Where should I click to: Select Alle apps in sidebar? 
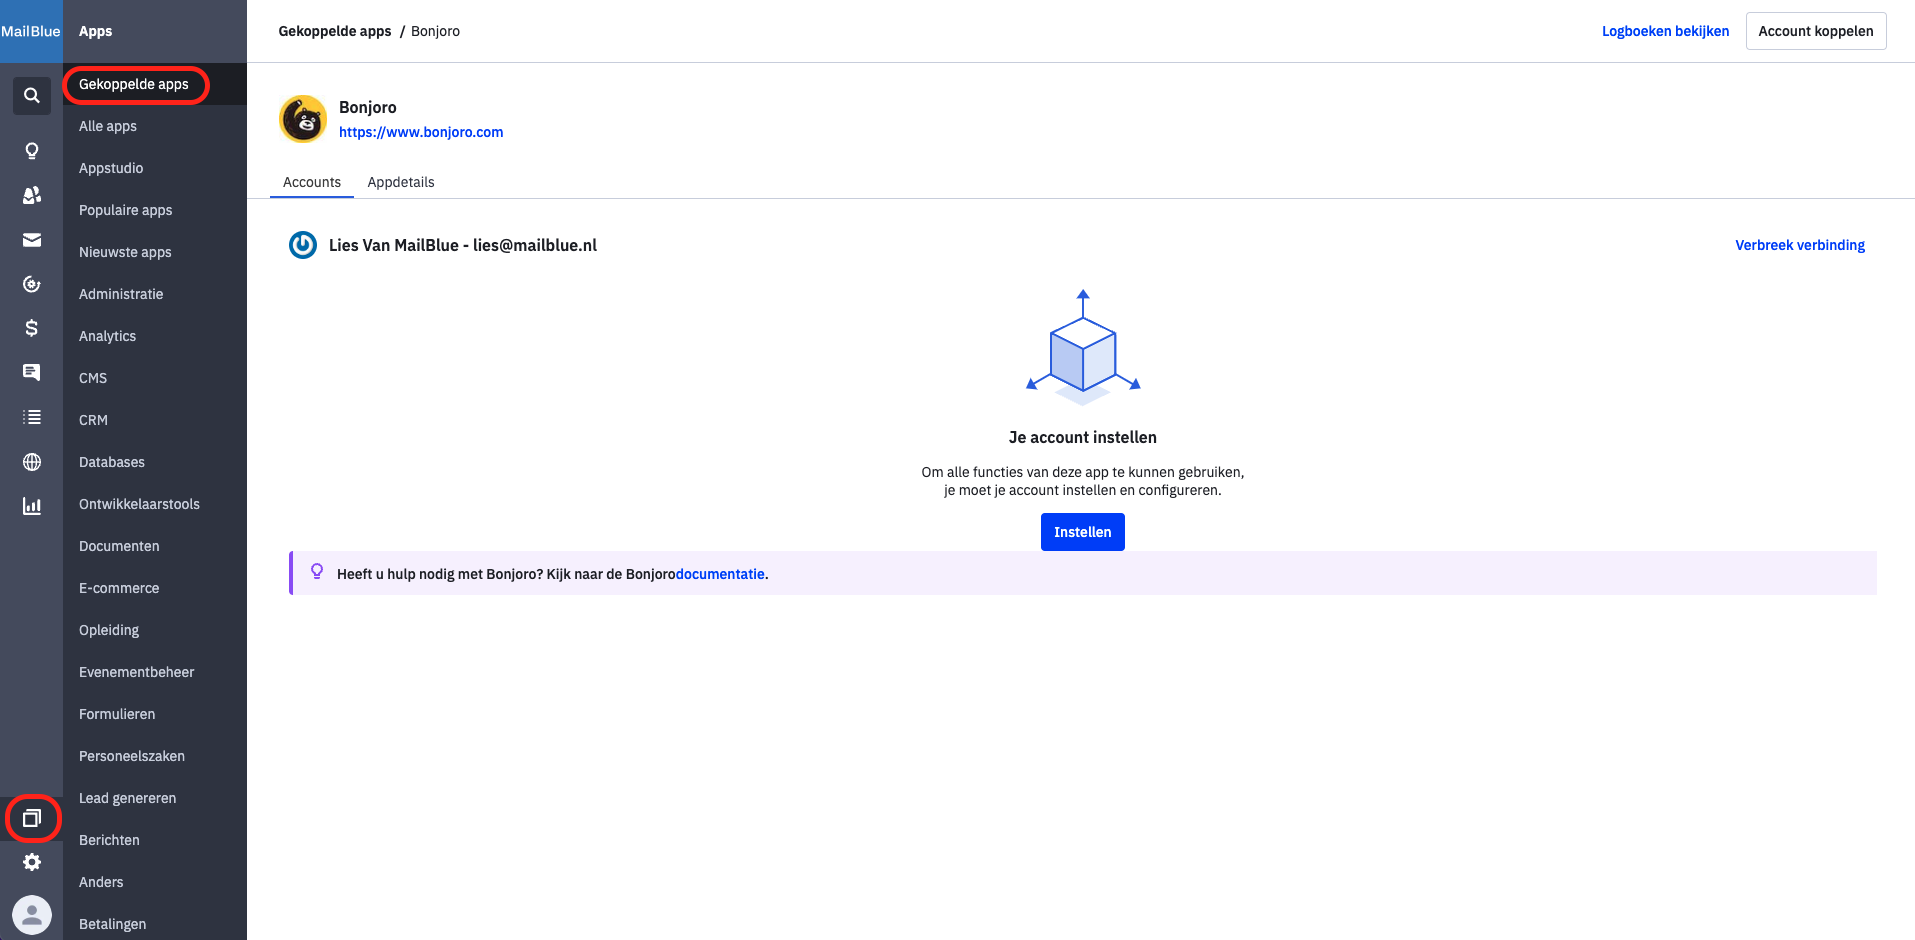point(155,126)
